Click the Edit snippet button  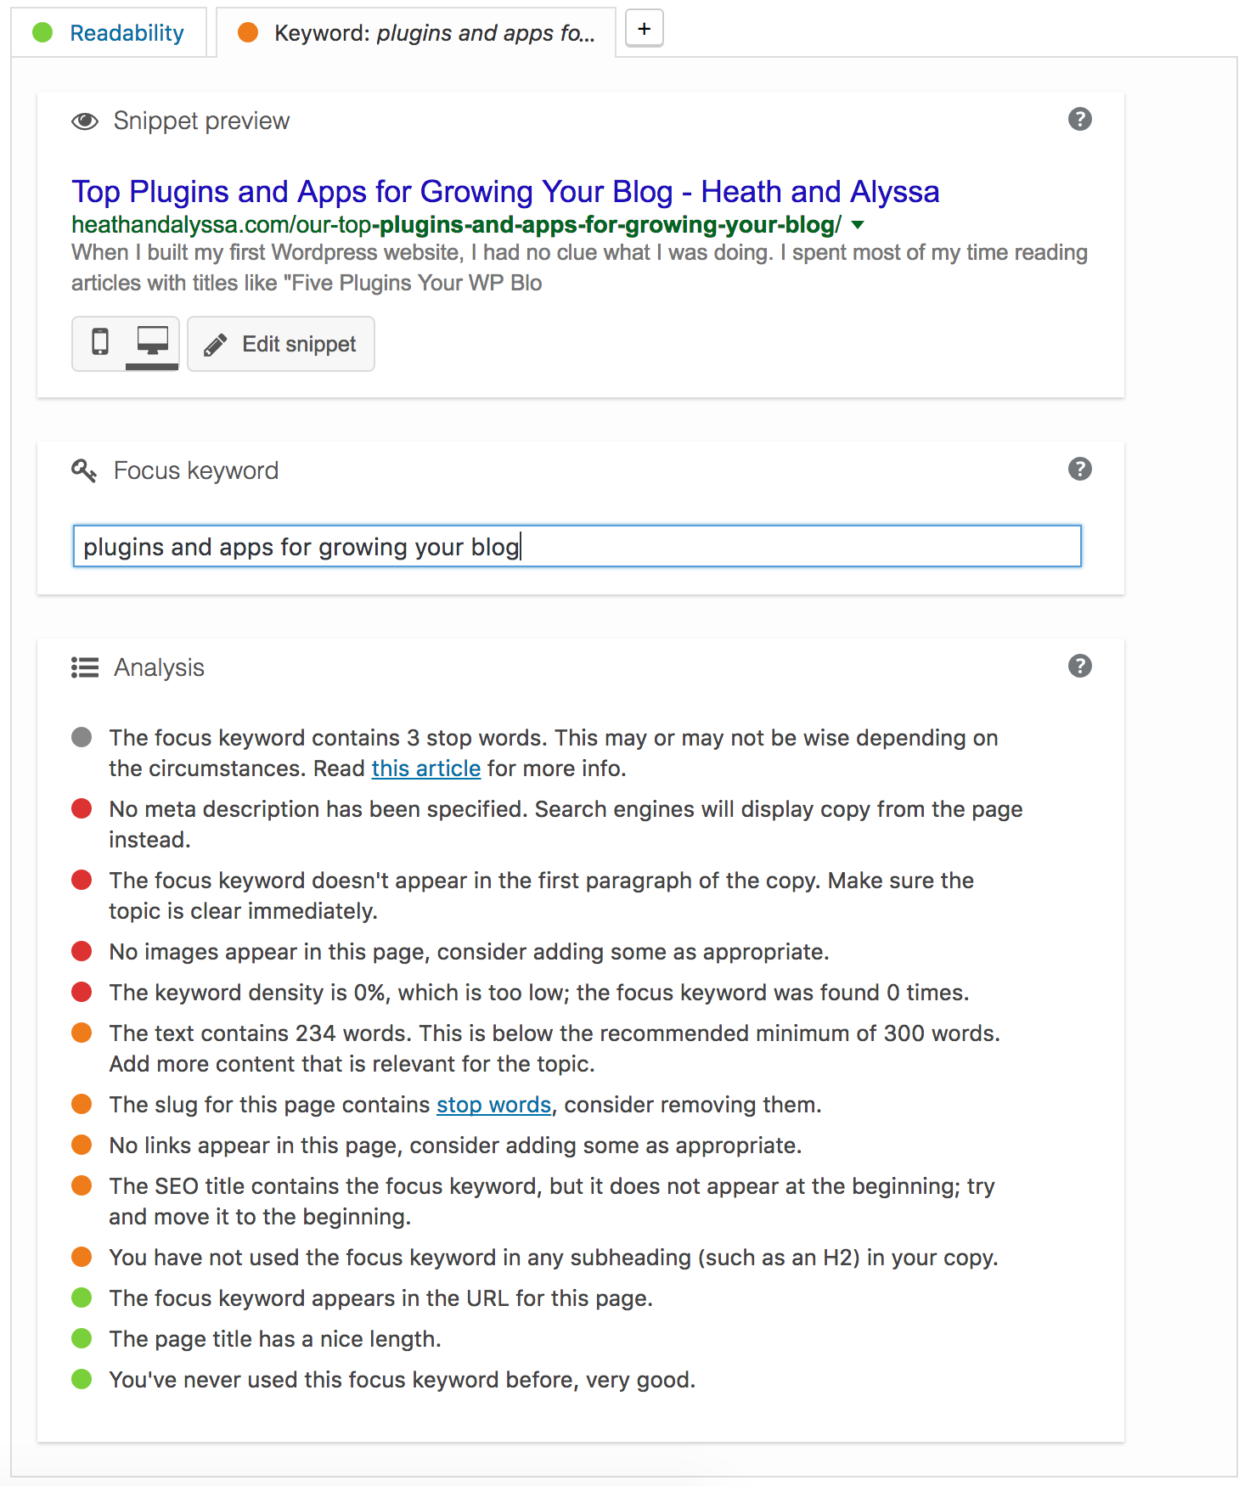pos(281,343)
